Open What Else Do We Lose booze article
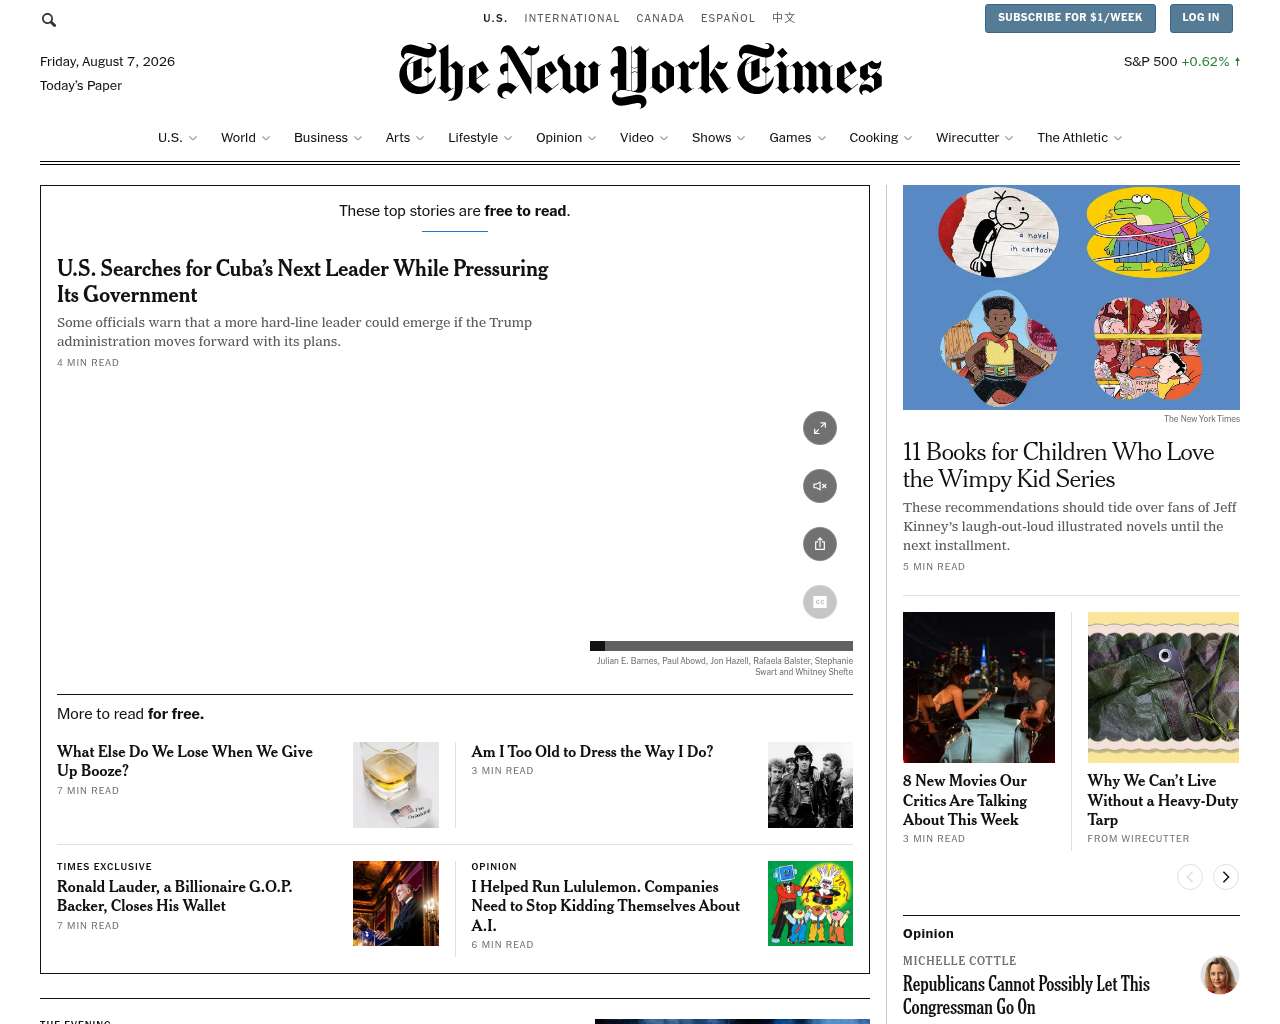 185,761
